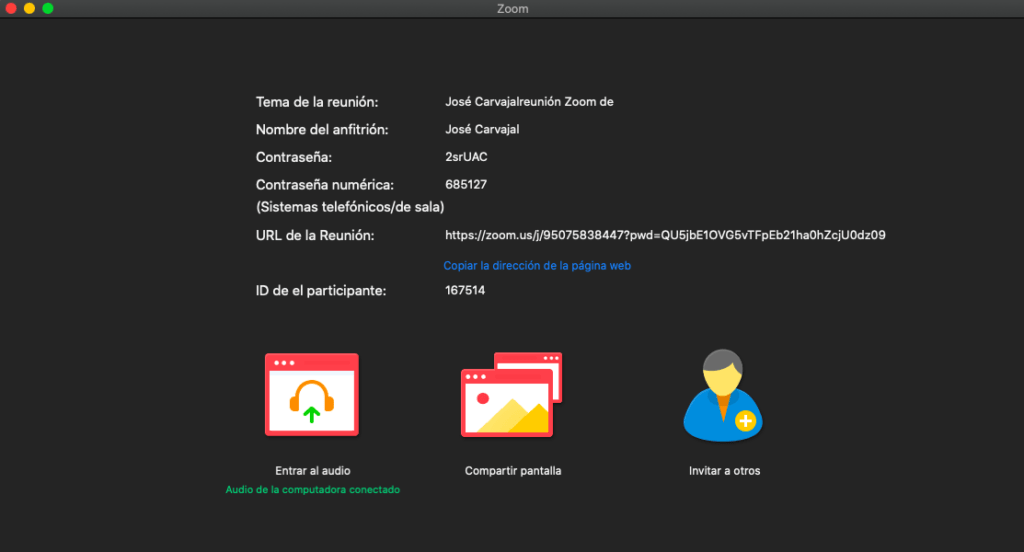Click the headphone join audio icon
The image size is (1024, 552).
pos(311,394)
